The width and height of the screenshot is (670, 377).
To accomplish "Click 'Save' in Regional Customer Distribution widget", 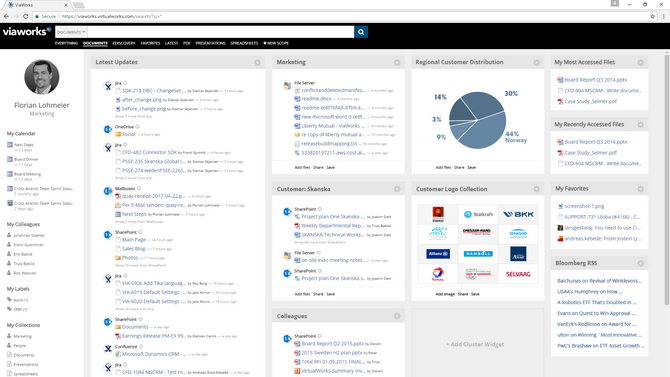I will [471, 168].
